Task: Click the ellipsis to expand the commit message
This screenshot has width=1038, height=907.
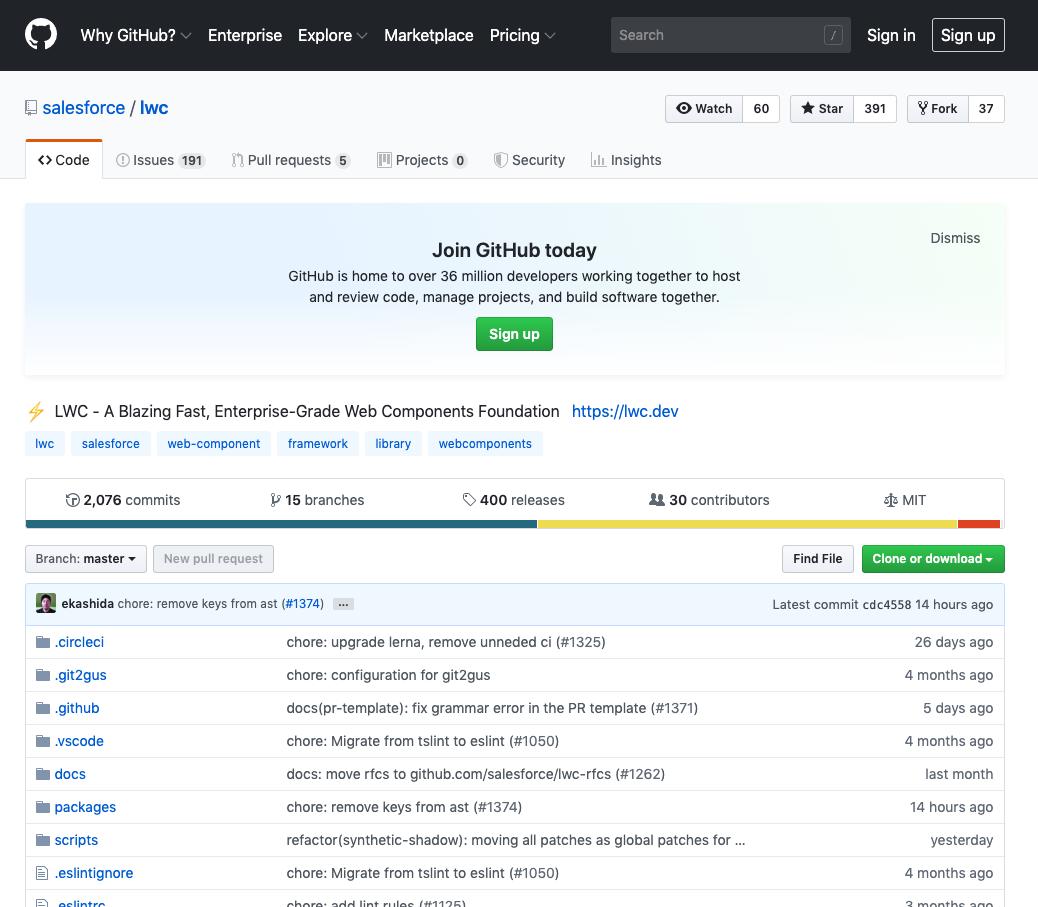Action: coord(343,604)
